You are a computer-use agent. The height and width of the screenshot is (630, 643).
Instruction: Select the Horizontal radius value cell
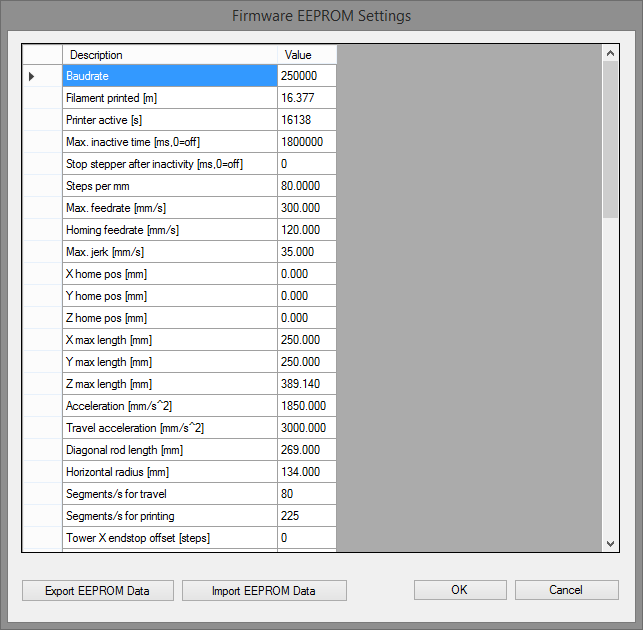point(307,472)
